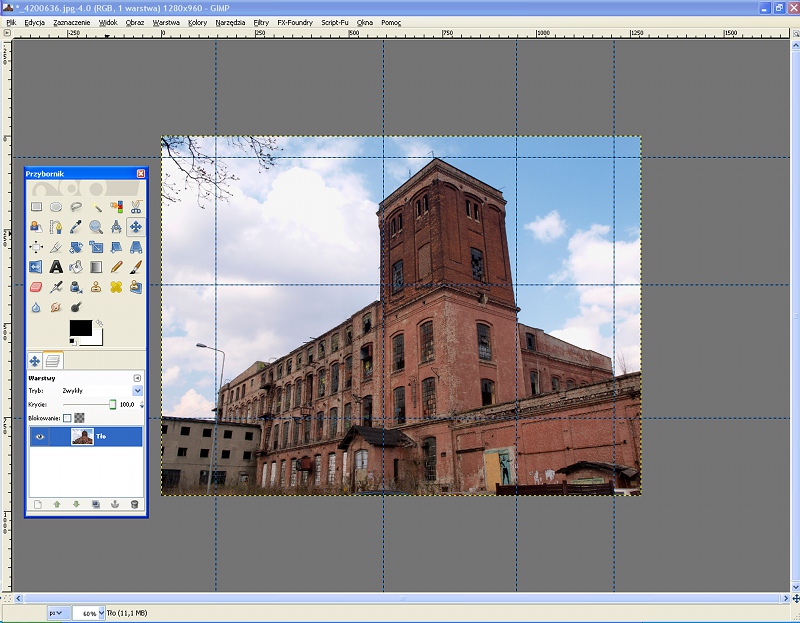Enable the lock pixels checkbox in Blokowanie
Screen dimensions: 800x623
pyautogui.click(x=67, y=418)
